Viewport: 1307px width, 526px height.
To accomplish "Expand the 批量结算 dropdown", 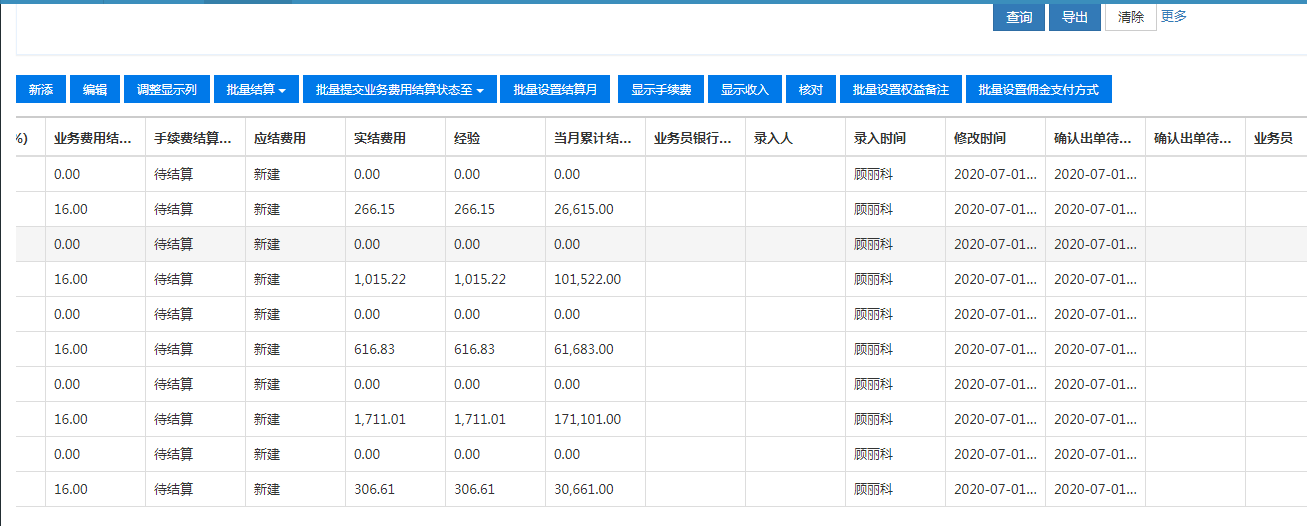I will 256,89.
